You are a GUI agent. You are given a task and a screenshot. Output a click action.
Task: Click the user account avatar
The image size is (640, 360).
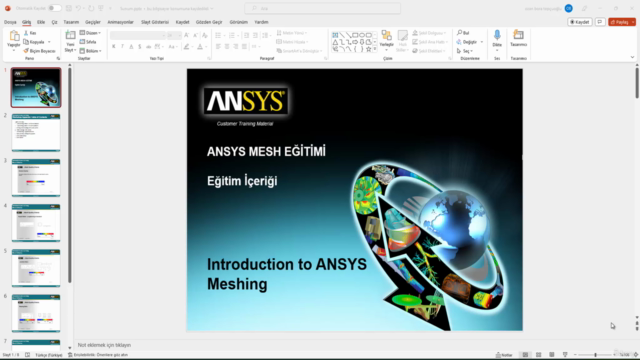(x=569, y=8)
